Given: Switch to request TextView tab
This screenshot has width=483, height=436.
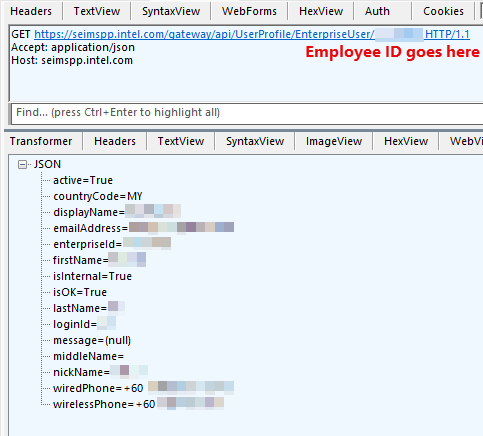Looking at the screenshot, I should (97, 11).
